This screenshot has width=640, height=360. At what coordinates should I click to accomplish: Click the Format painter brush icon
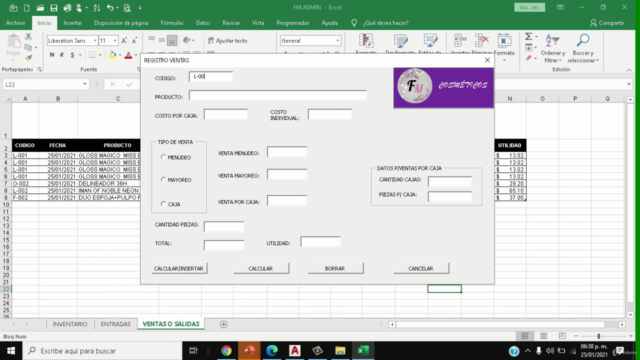click(x=28, y=58)
